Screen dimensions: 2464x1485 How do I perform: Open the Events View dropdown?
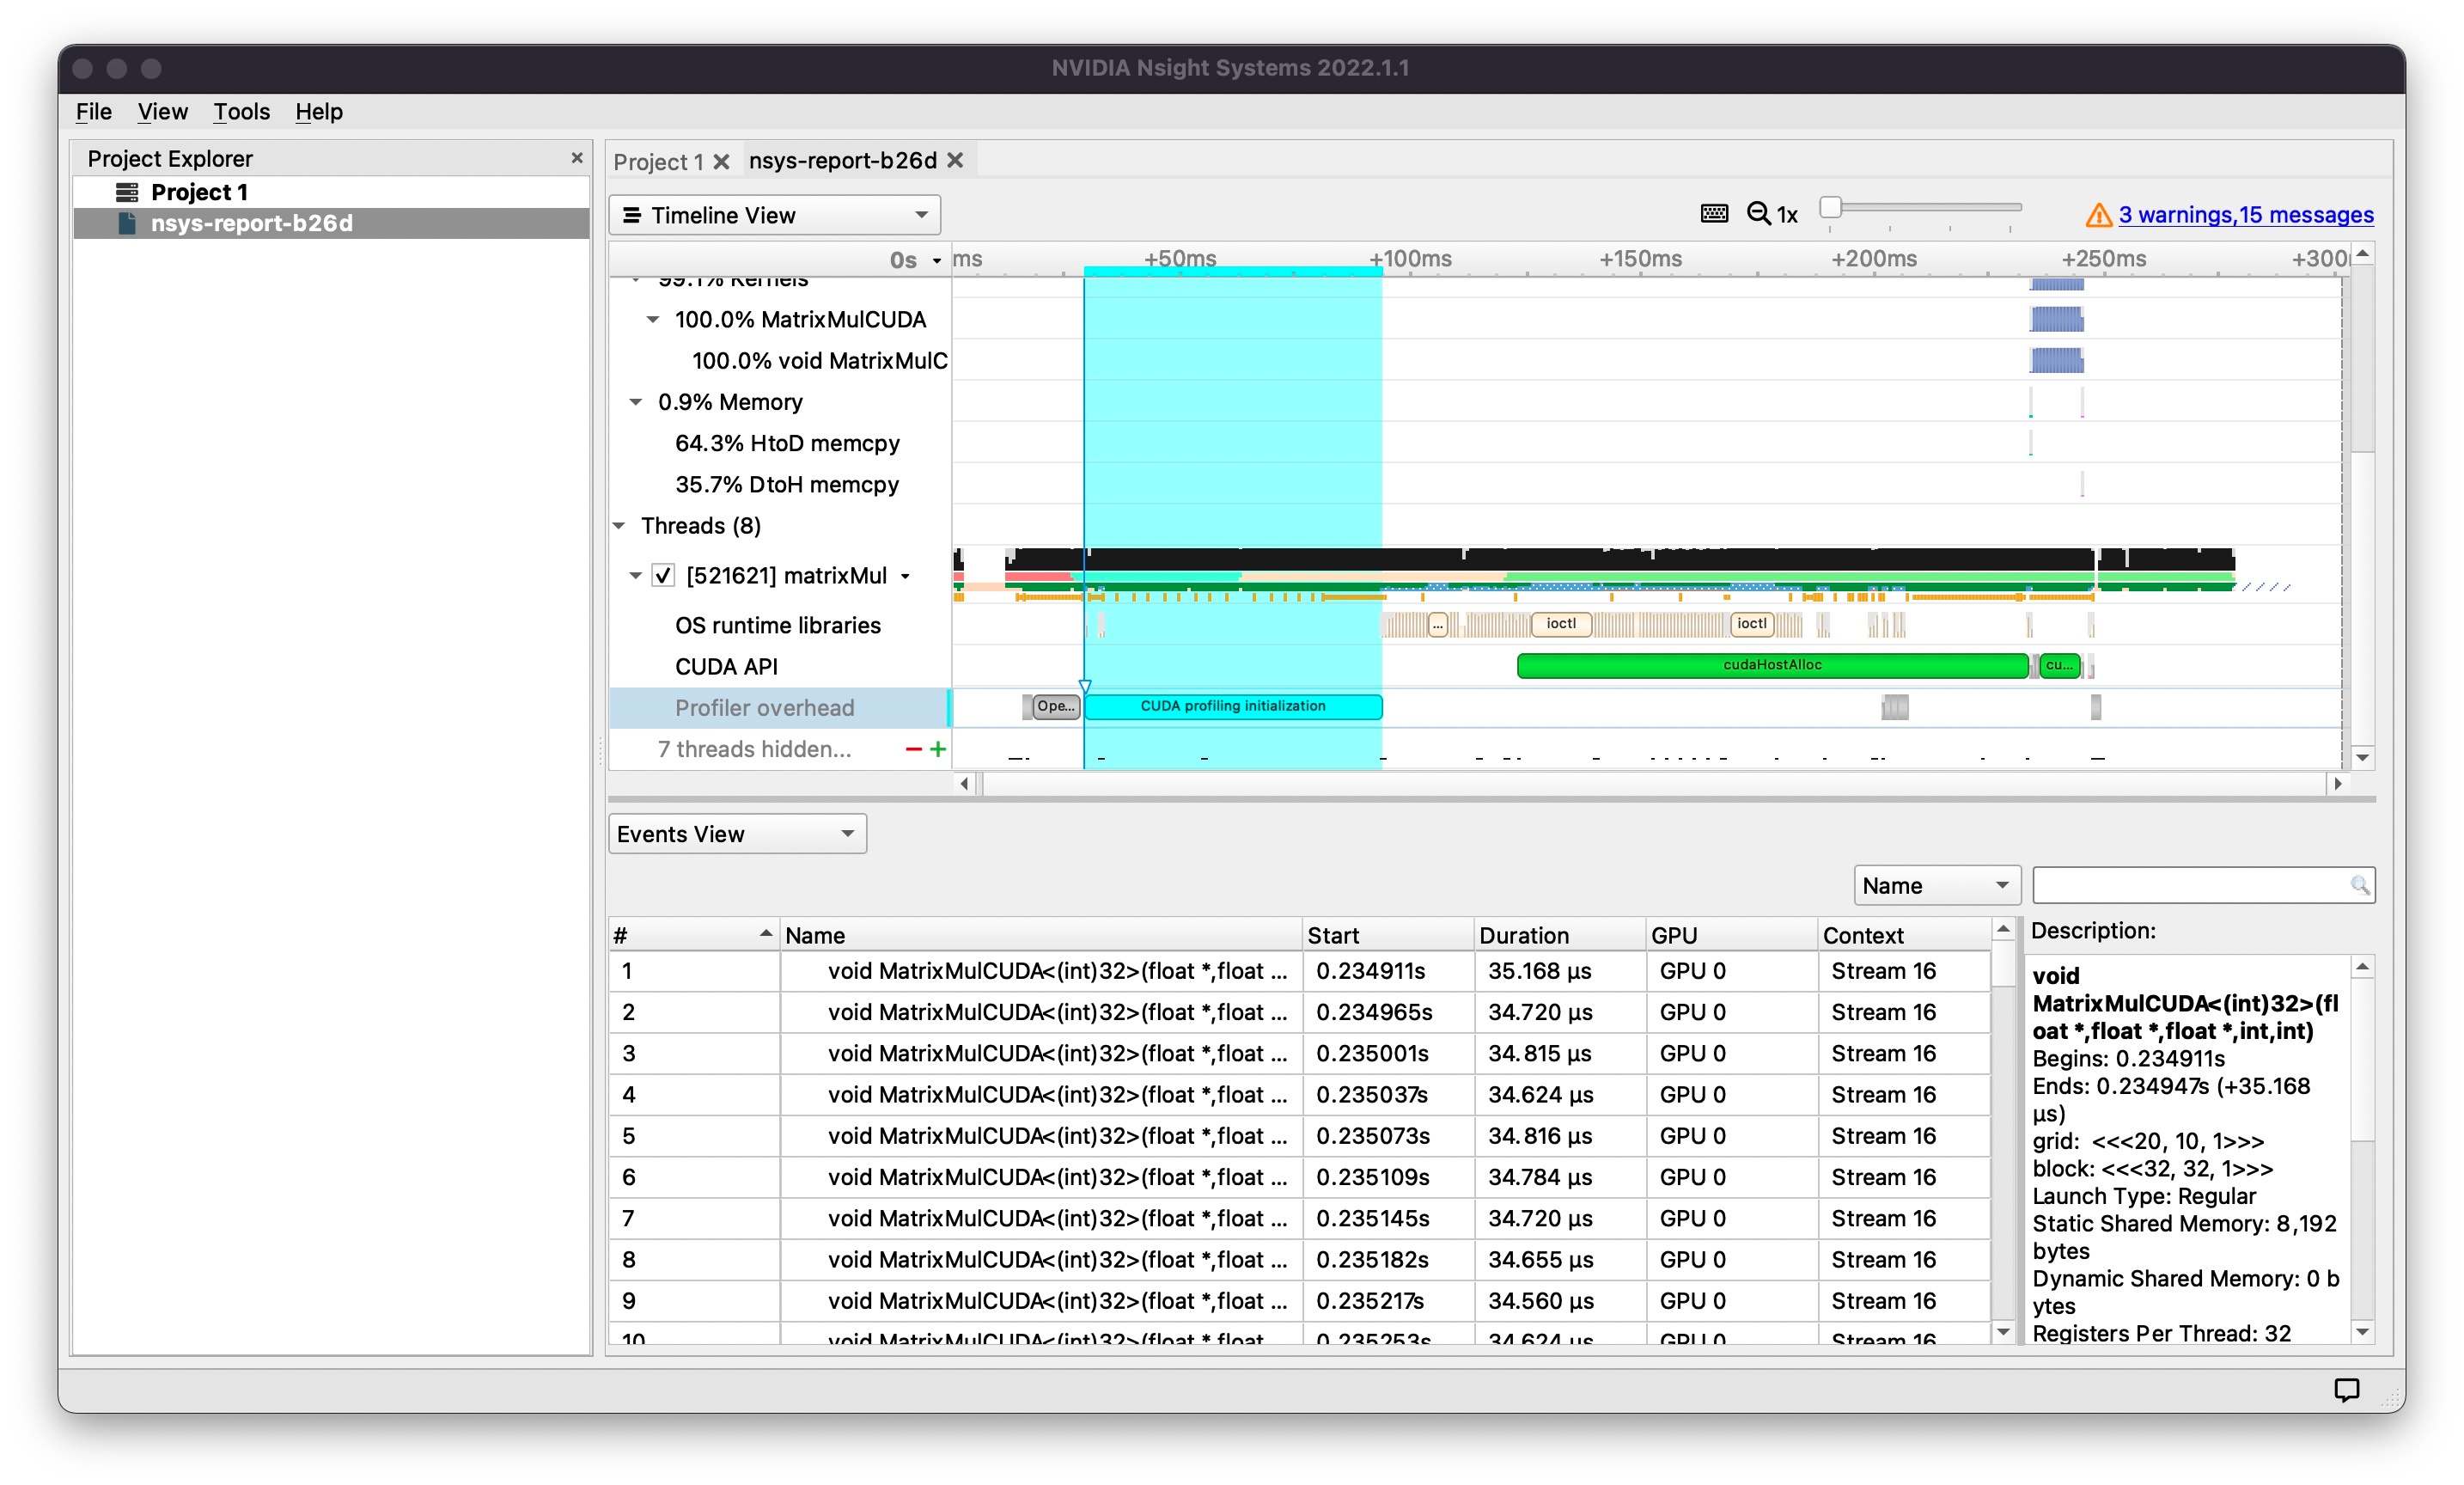(x=737, y=834)
